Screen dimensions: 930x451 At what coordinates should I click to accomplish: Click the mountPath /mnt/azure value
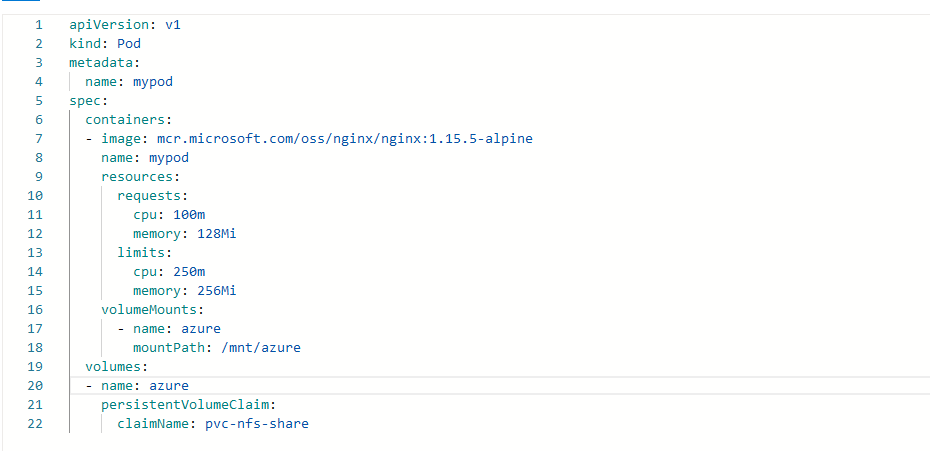260,348
